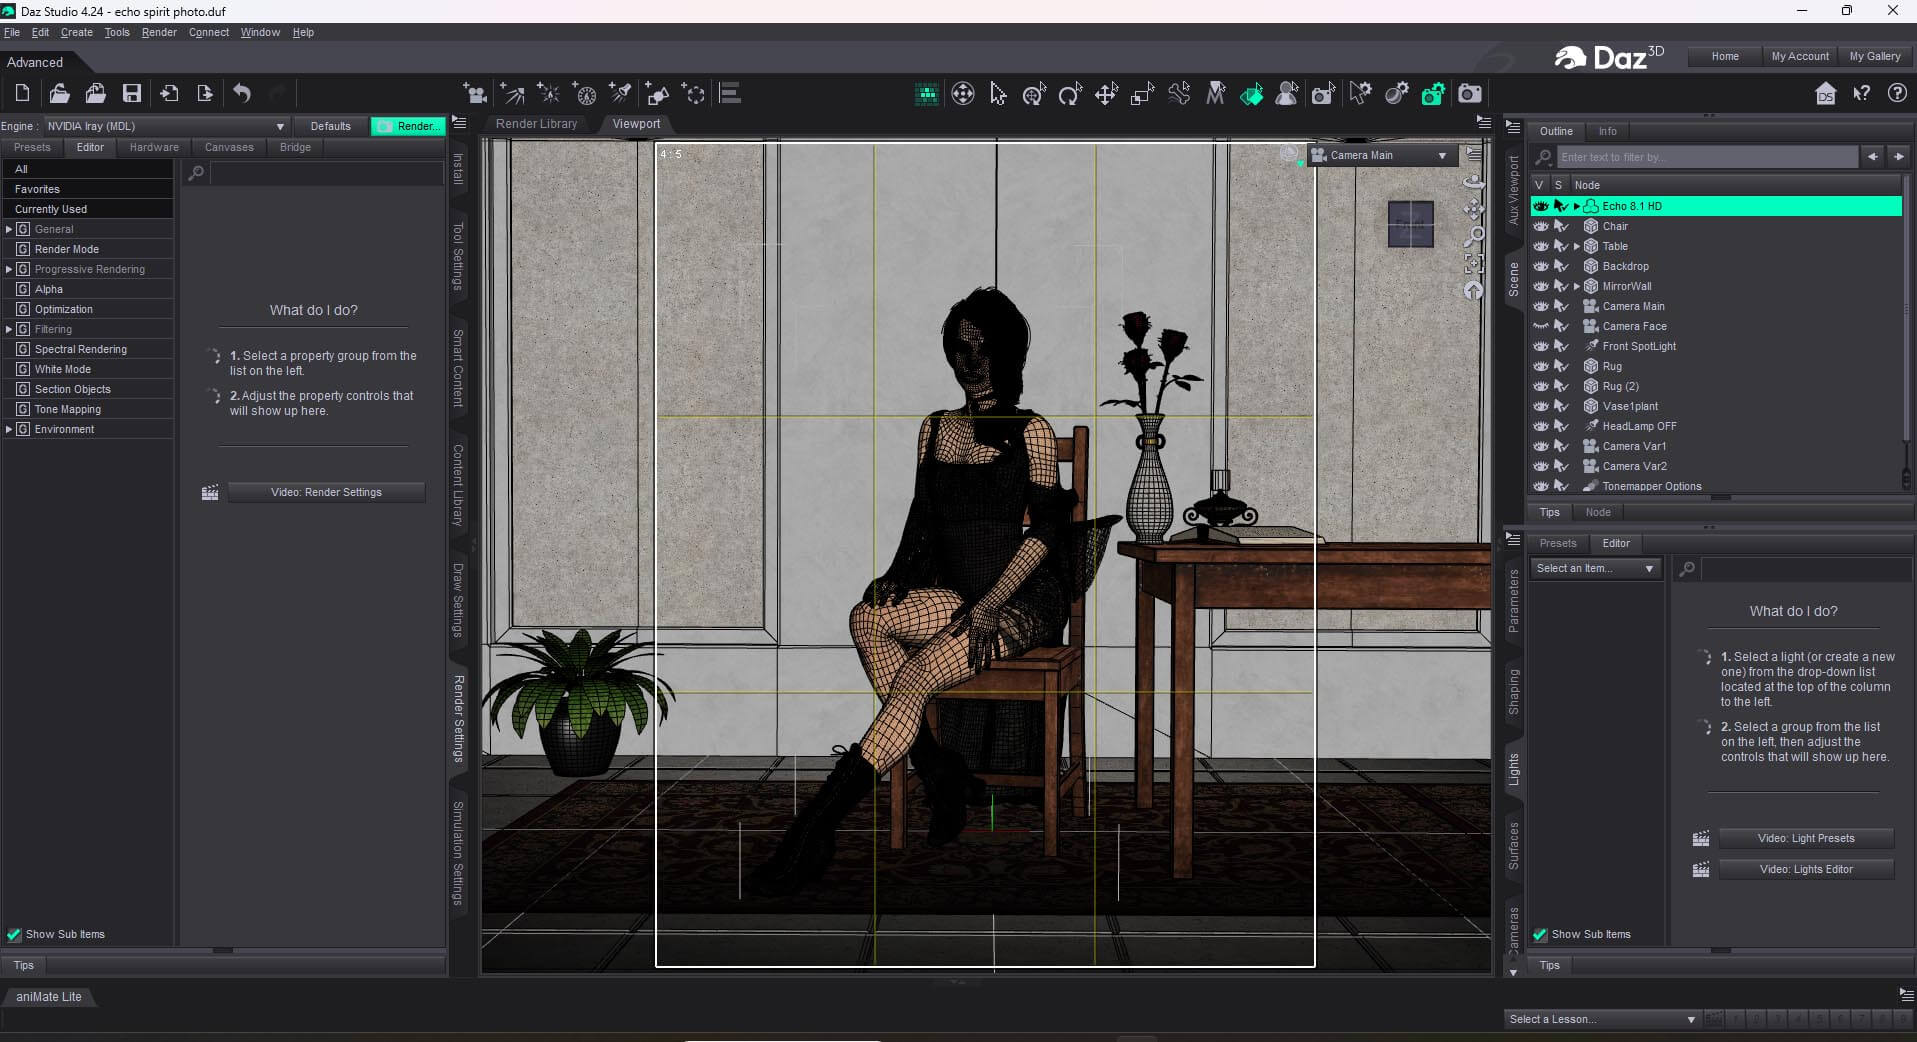
Task: Switch to the Render Library tab
Action: [x=536, y=124]
